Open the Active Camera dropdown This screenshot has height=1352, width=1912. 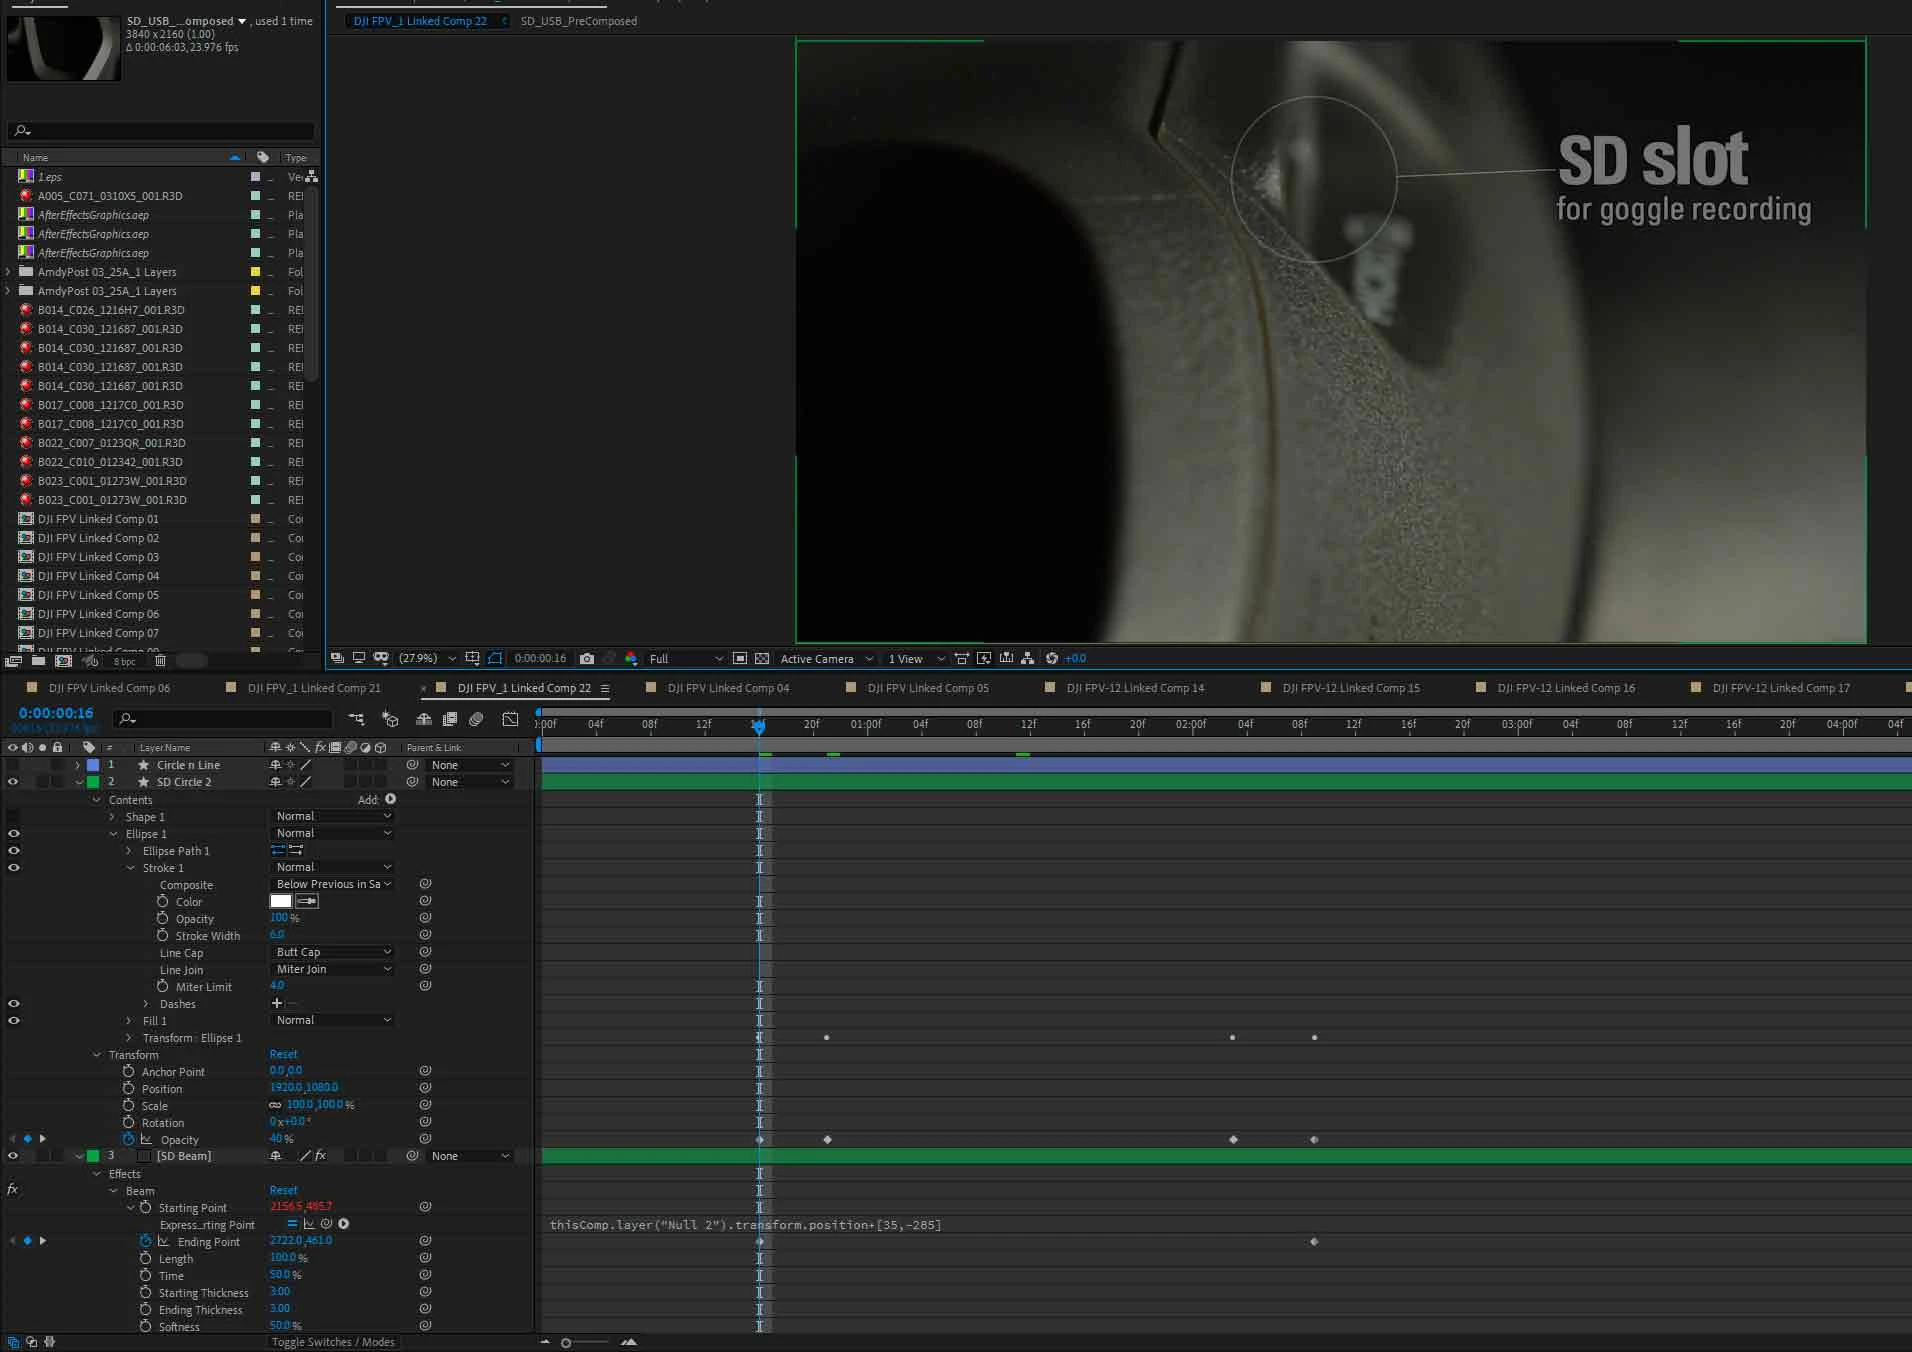click(826, 658)
